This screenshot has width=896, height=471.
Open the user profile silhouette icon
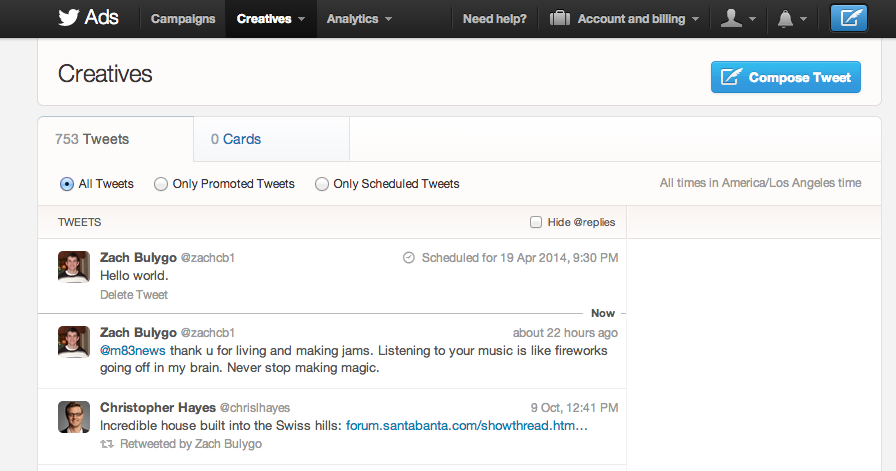[x=731, y=18]
